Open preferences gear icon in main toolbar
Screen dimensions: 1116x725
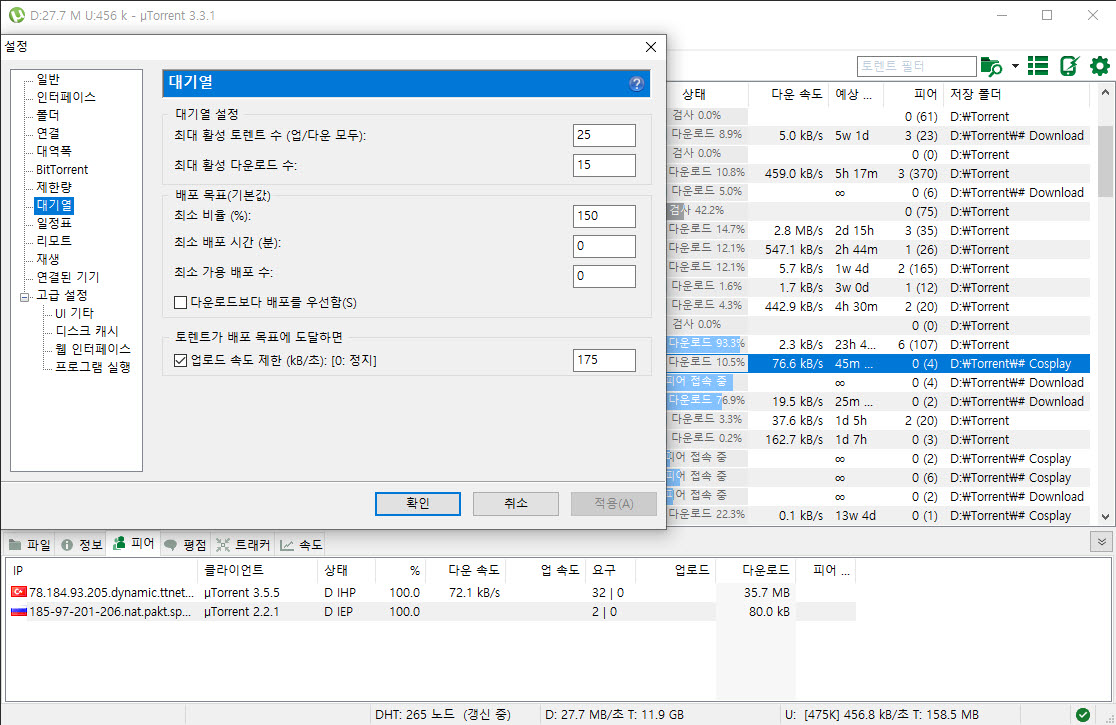click(1100, 66)
